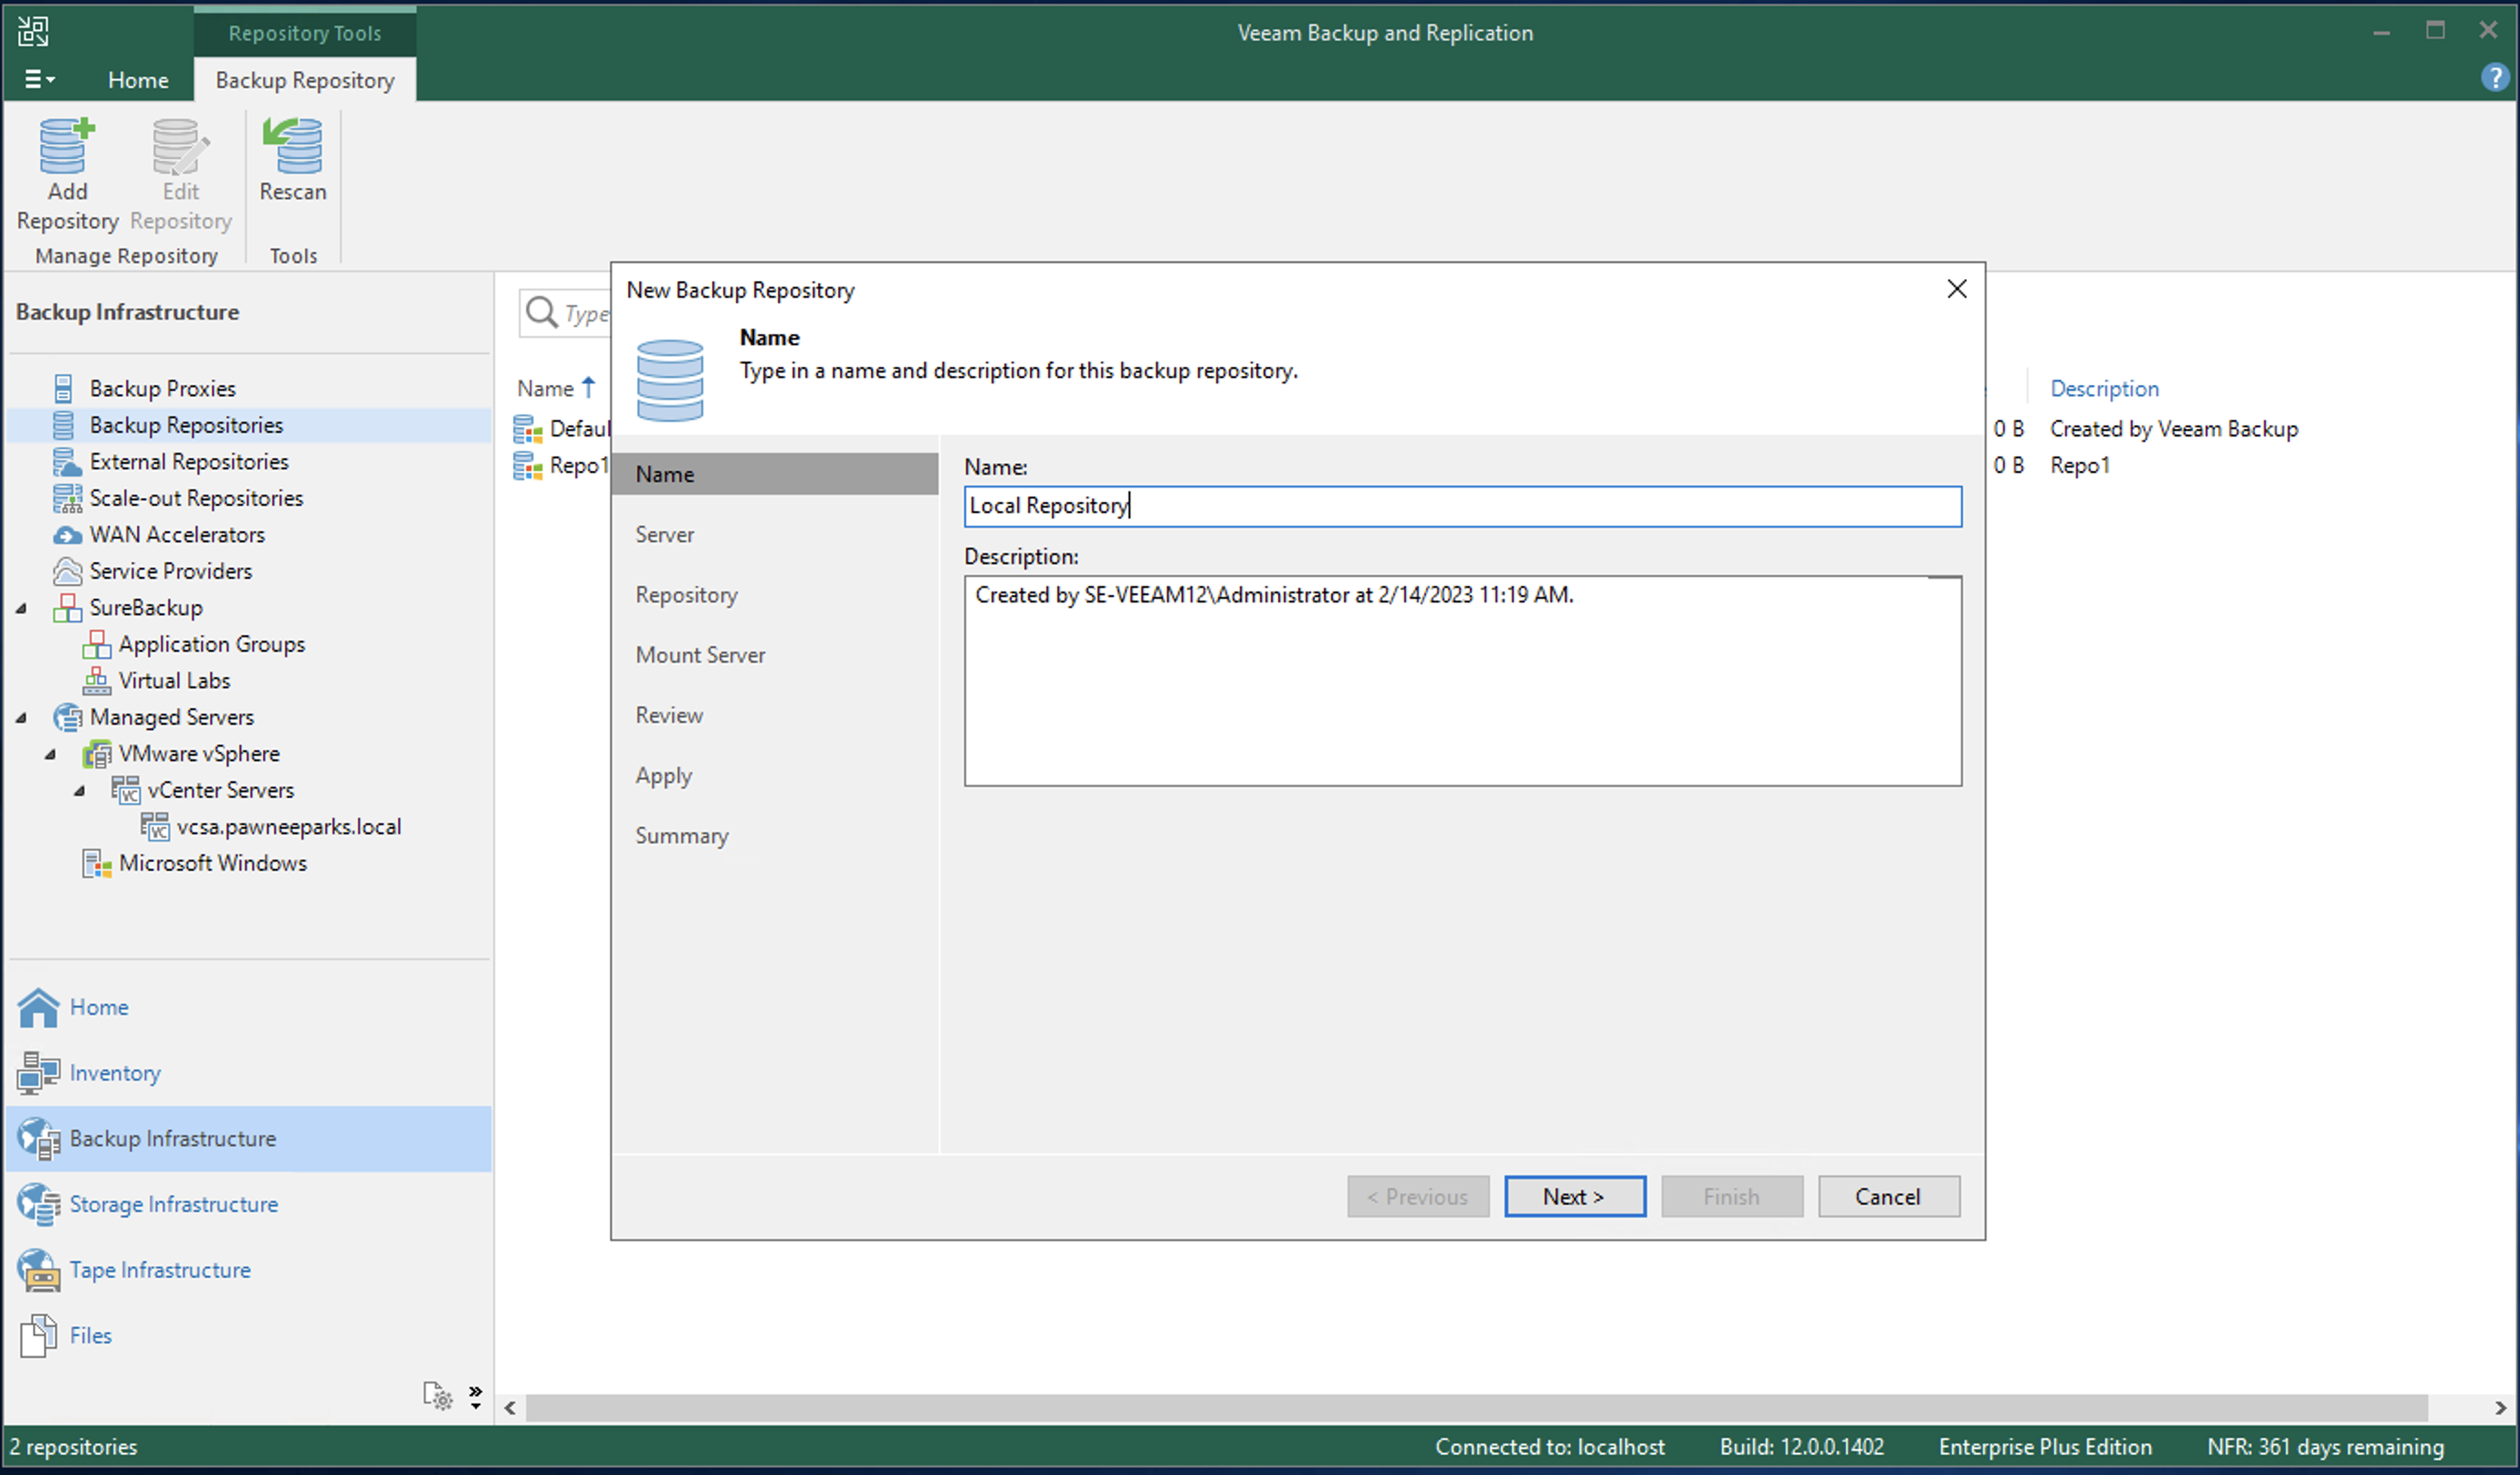The width and height of the screenshot is (2520, 1475).
Task: Select vcsa.pawneeparks.local server
Action: pos(289,826)
